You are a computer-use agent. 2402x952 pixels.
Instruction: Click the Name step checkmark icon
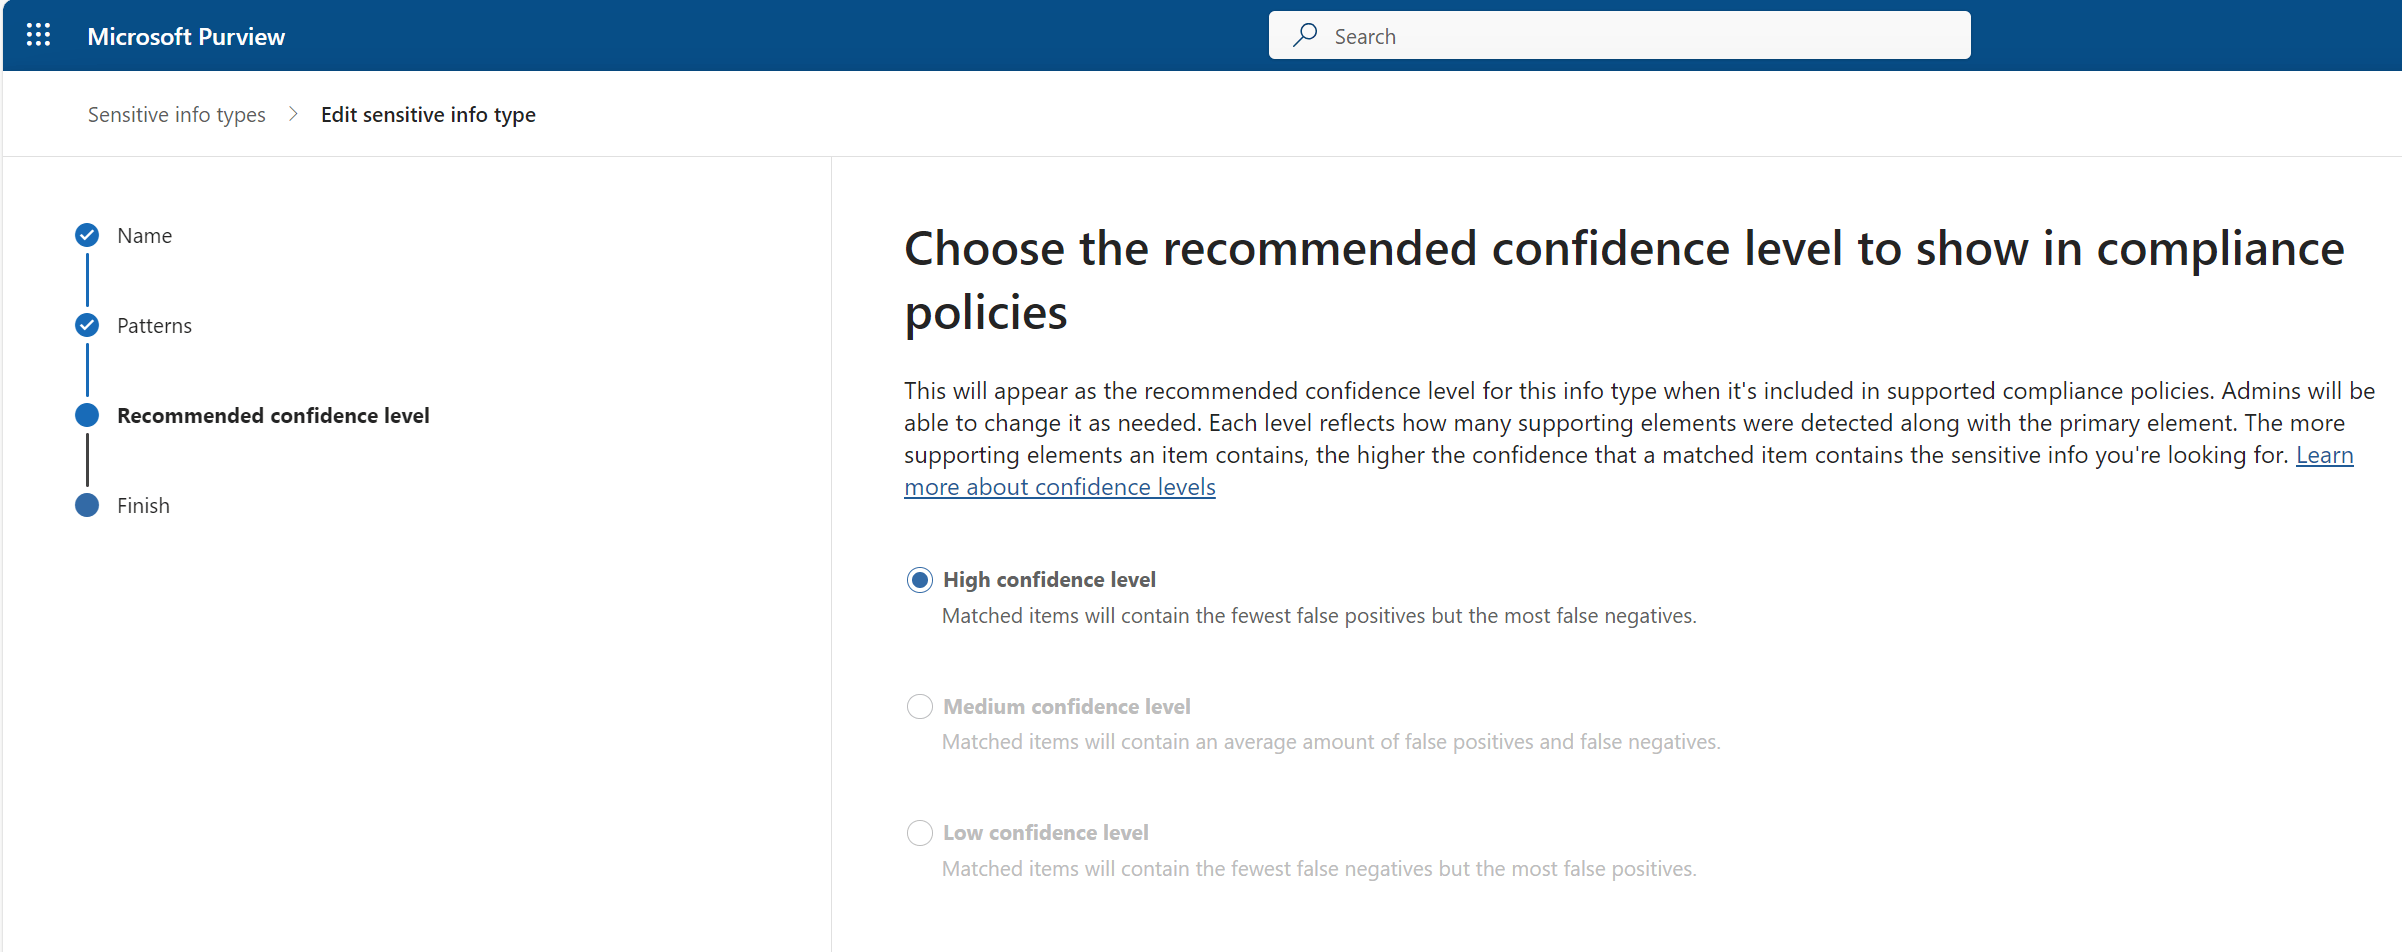(87, 235)
